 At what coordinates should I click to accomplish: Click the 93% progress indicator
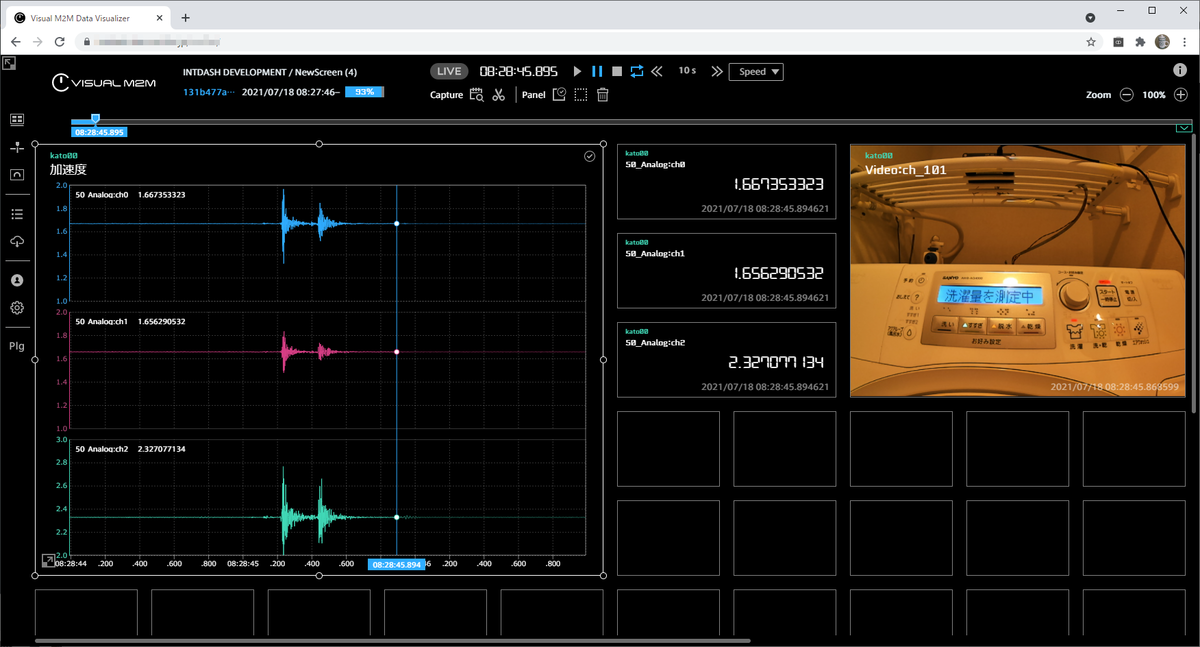pos(365,92)
